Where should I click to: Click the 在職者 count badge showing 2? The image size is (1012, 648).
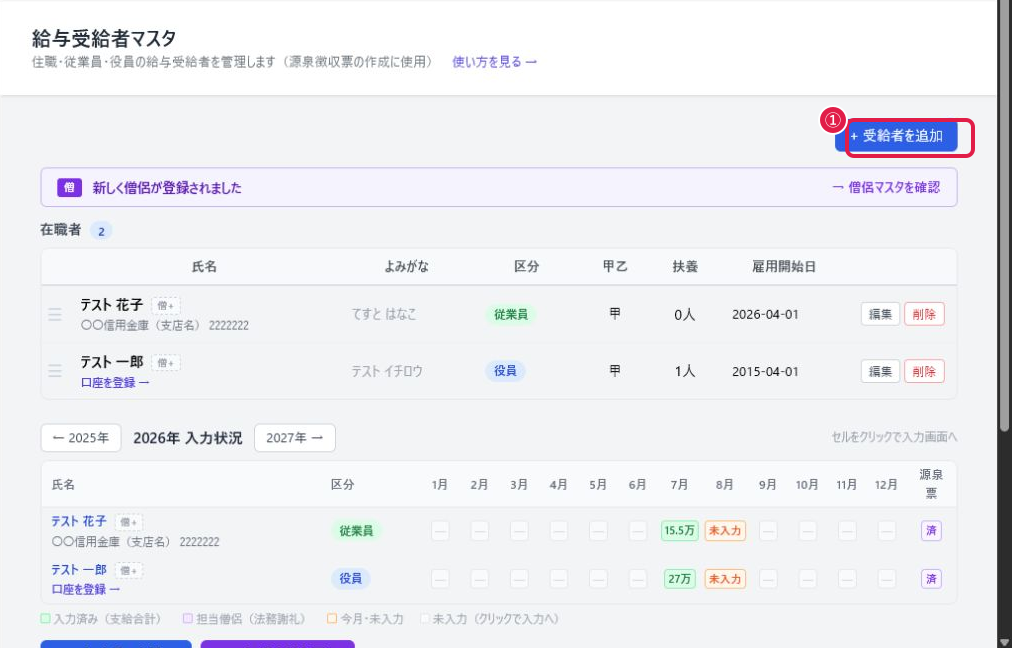[101, 231]
